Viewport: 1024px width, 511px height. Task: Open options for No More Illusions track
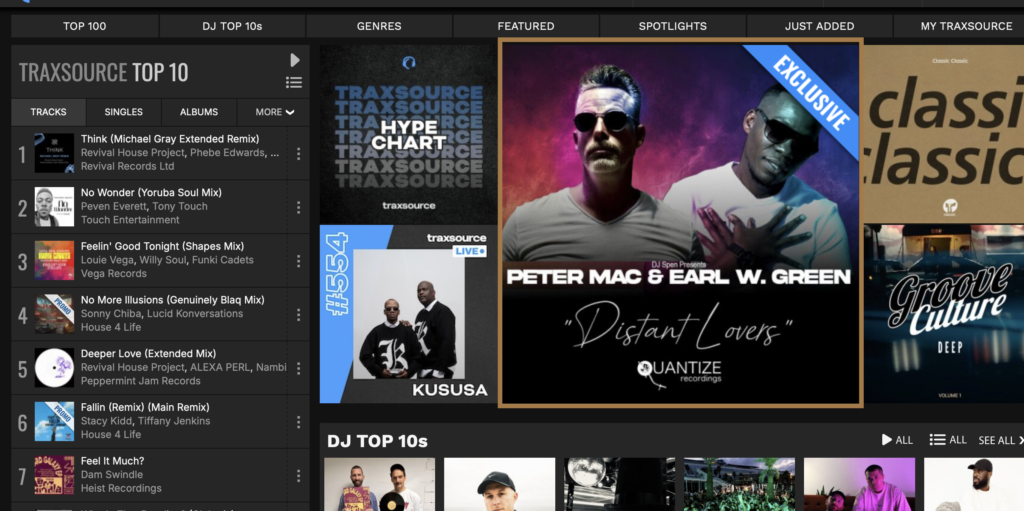[x=298, y=315]
